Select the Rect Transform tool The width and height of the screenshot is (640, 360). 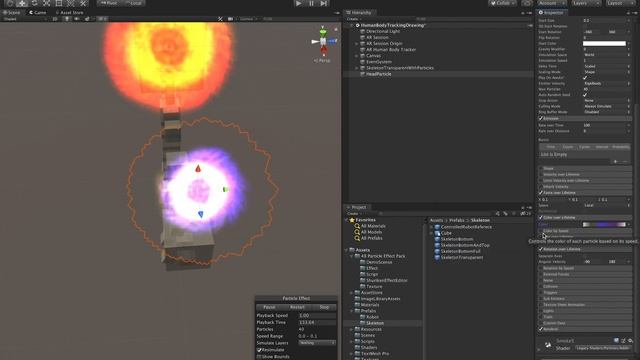(x=59, y=3)
